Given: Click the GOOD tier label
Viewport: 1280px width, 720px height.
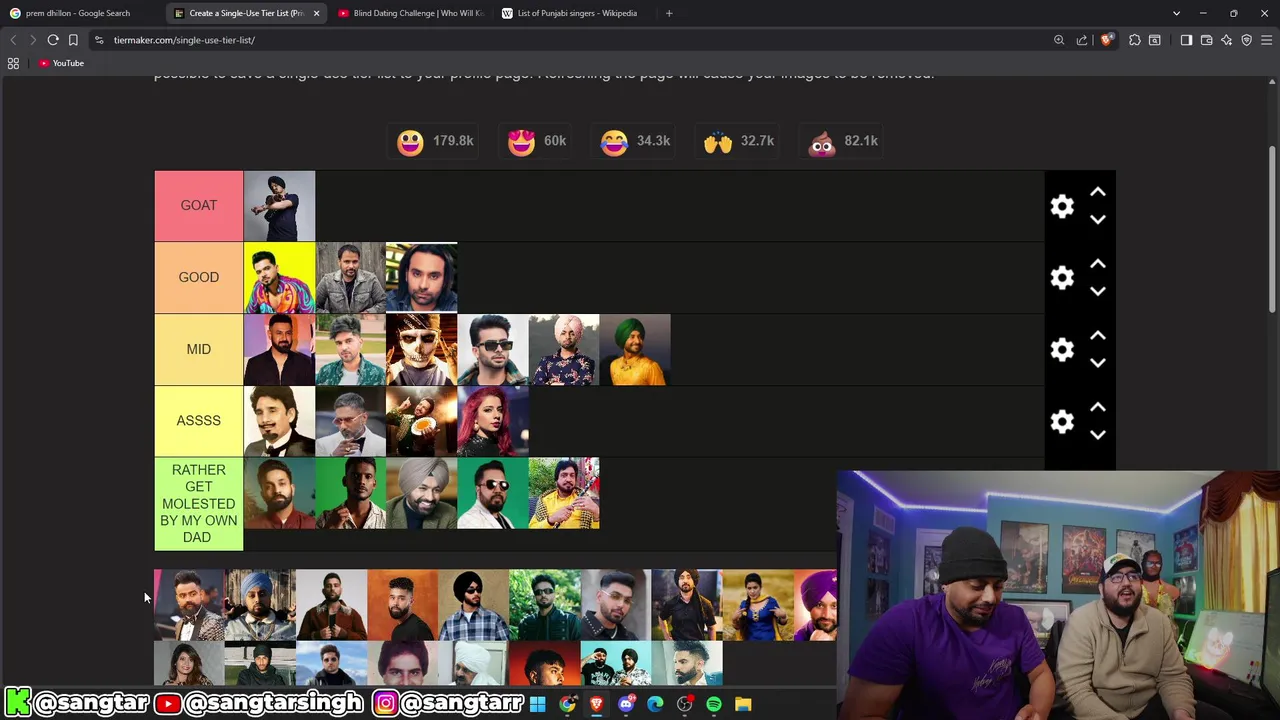Looking at the screenshot, I should (x=198, y=278).
